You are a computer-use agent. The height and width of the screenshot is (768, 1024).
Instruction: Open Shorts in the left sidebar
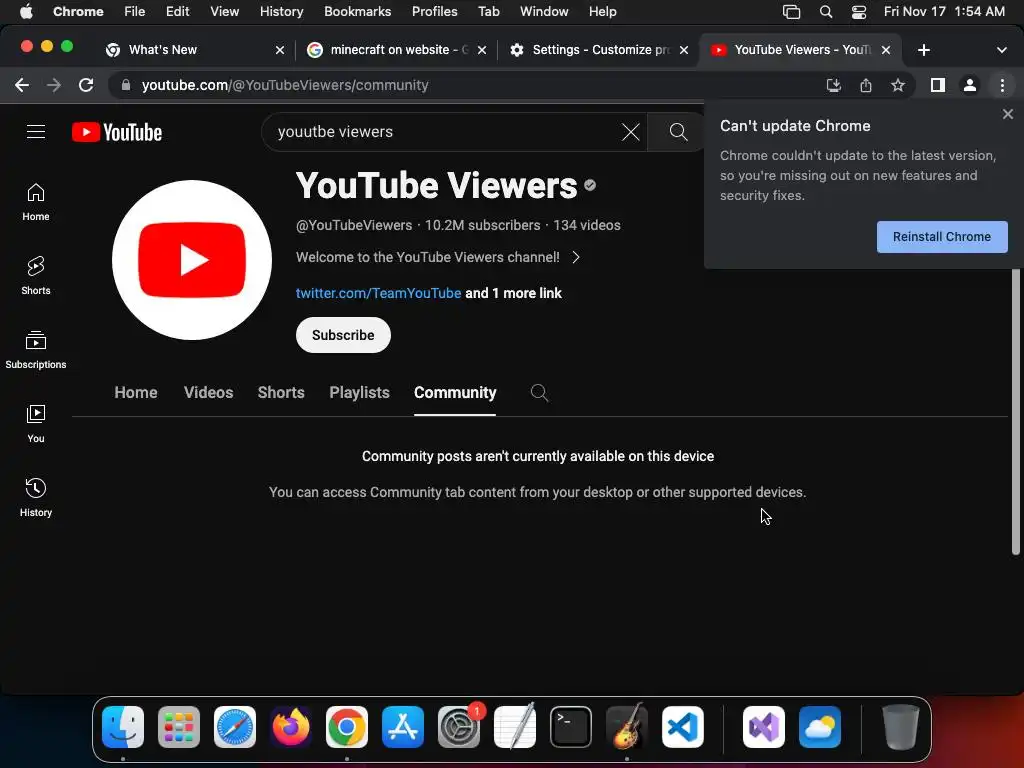(36, 276)
